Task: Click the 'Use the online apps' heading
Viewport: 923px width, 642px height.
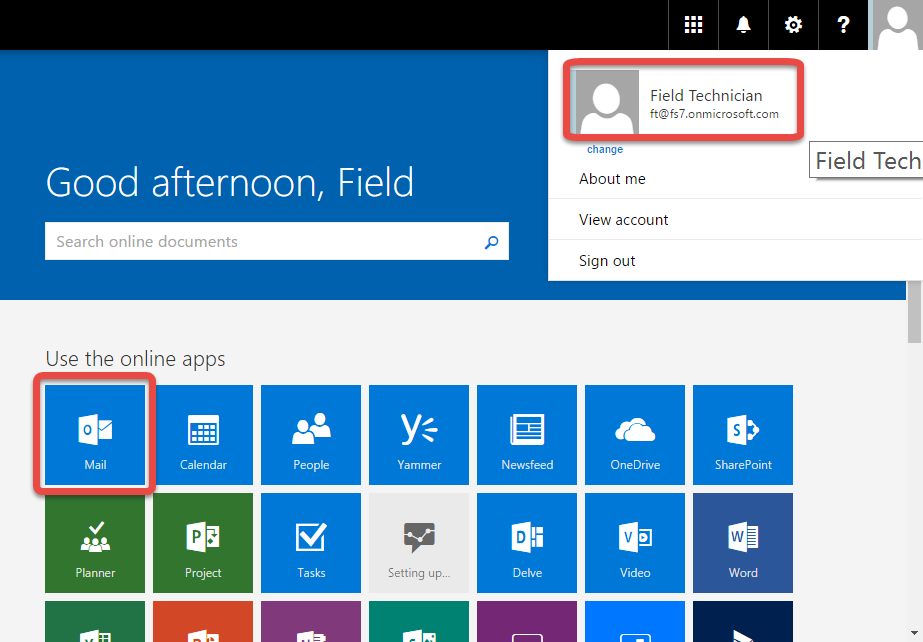Action: (135, 359)
